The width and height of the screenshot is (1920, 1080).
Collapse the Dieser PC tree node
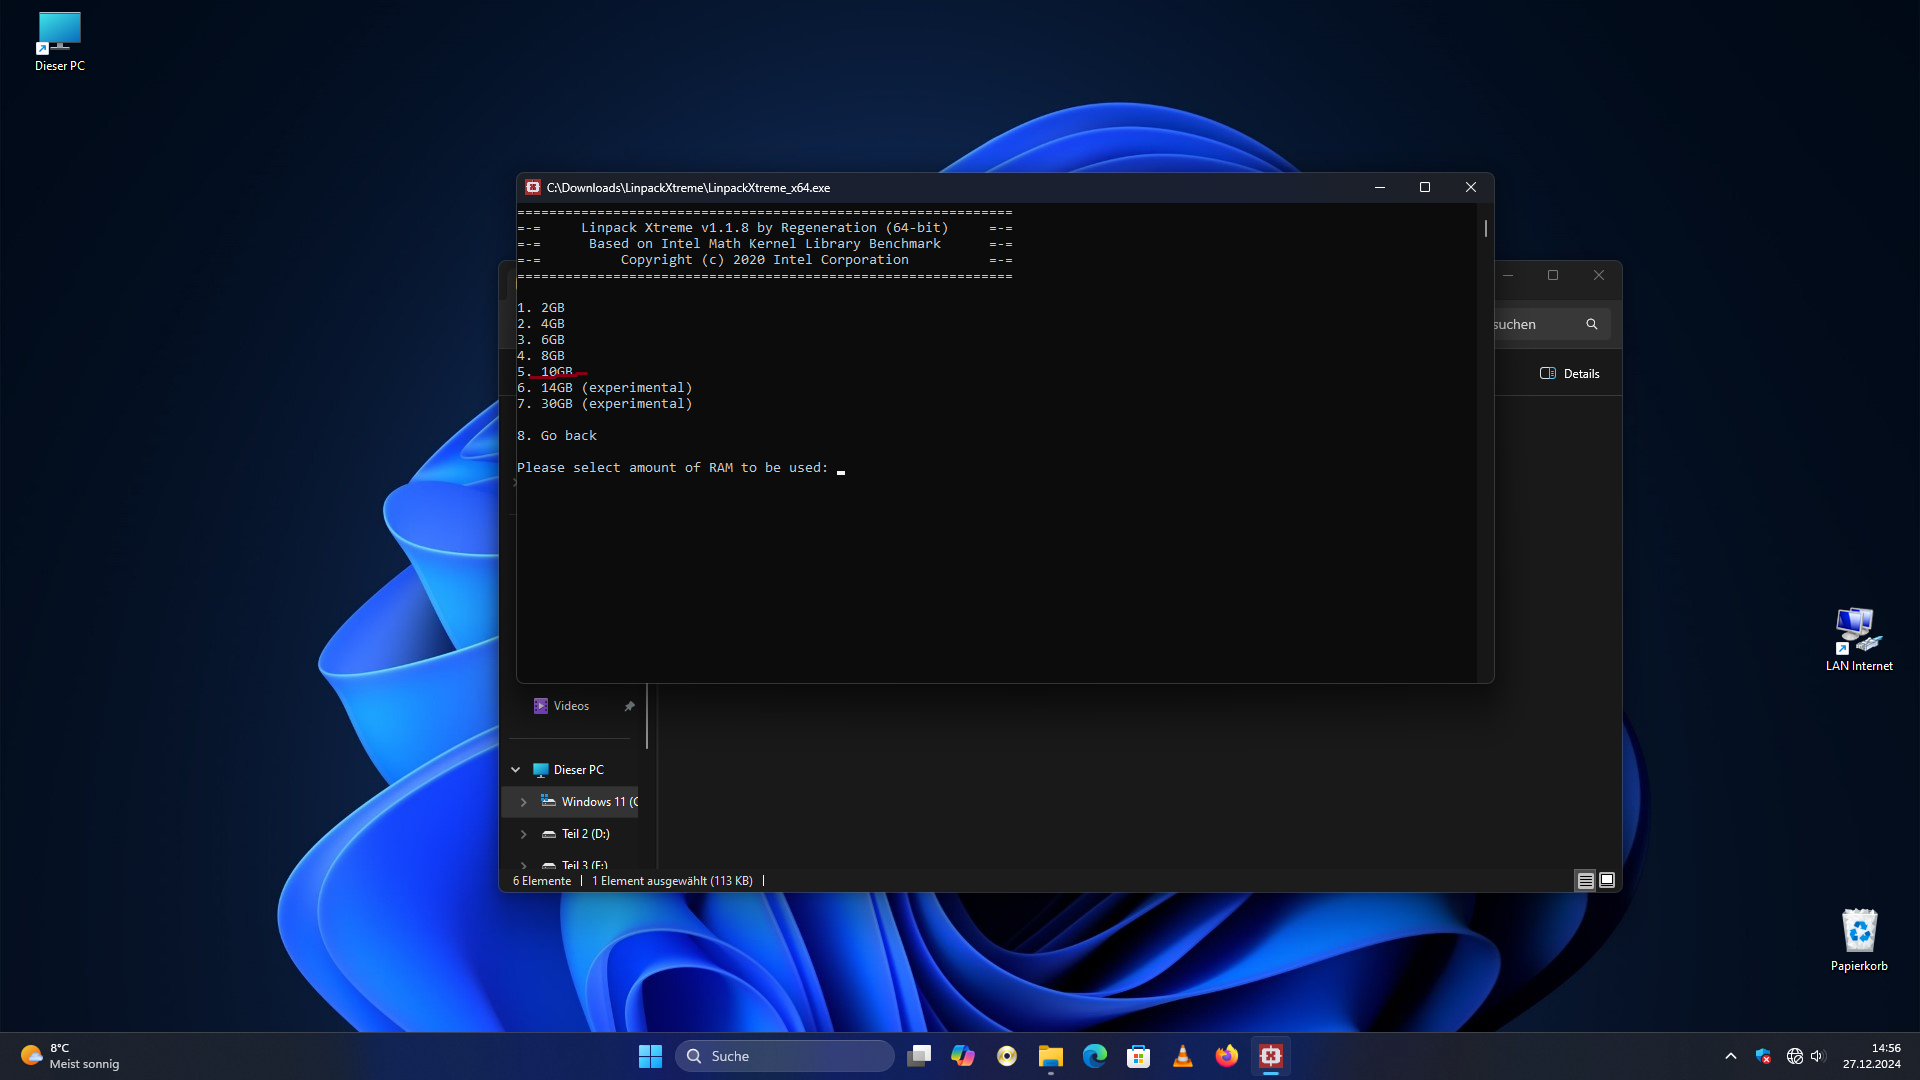516,770
